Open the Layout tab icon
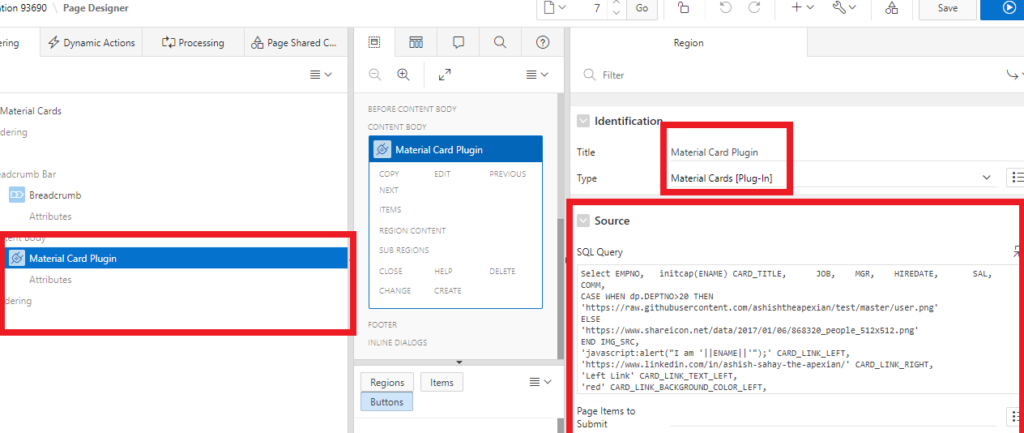The width and height of the screenshot is (1024, 433). click(x=375, y=43)
